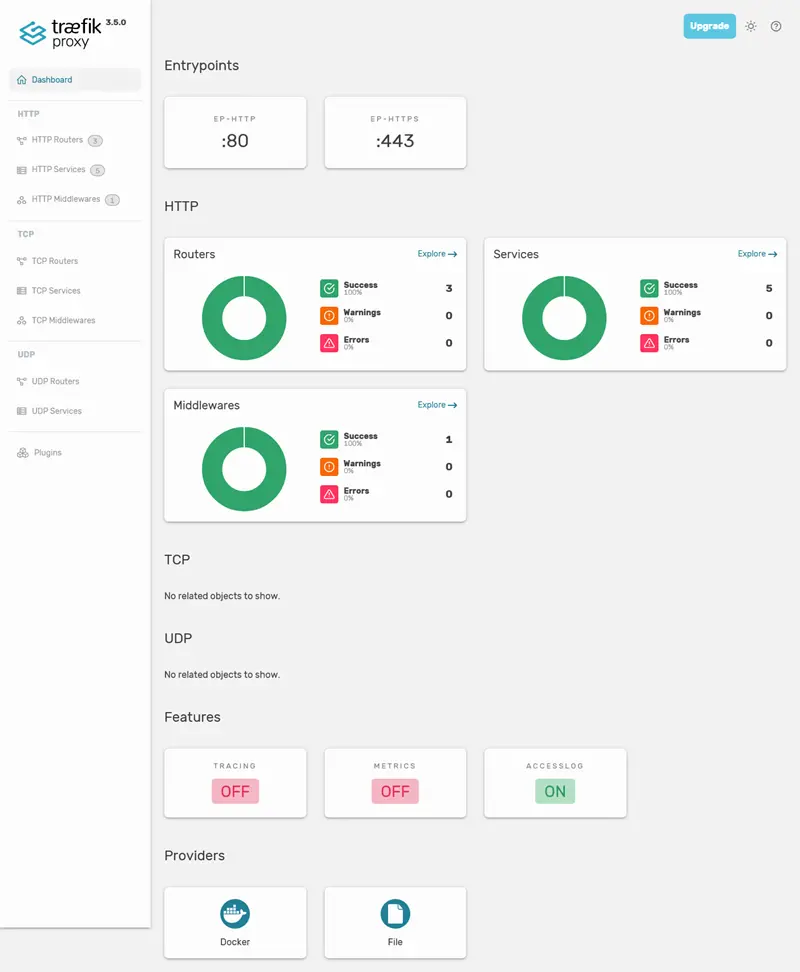Image resolution: width=800 pixels, height=972 pixels.
Task: Open Explore link in Middlewares card
Action: (x=437, y=405)
